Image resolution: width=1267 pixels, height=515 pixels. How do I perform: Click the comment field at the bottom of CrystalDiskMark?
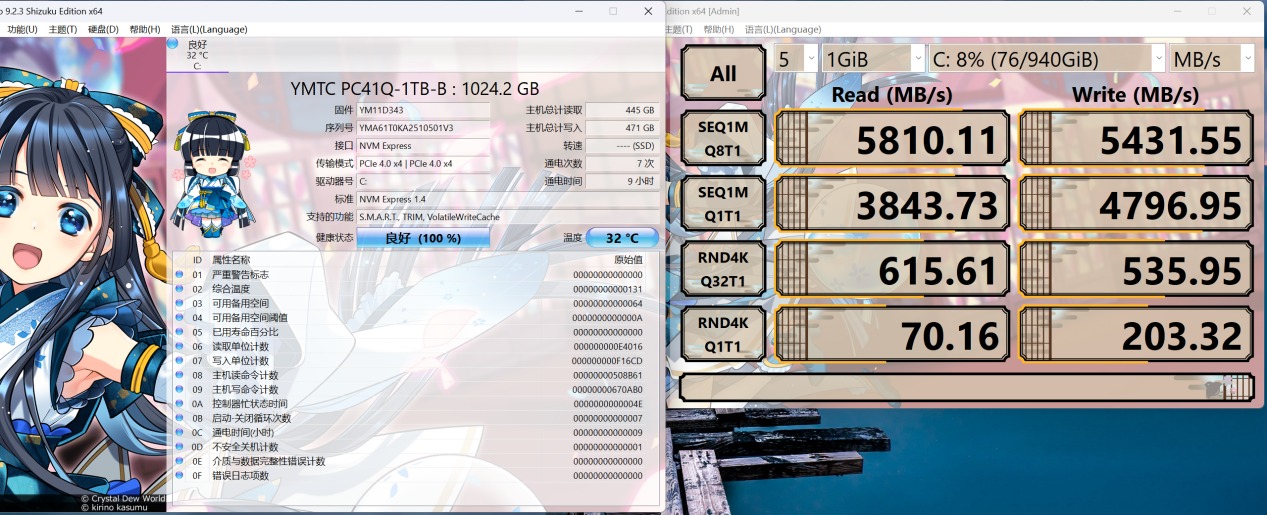pyautogui.click(x=966, y=386)
